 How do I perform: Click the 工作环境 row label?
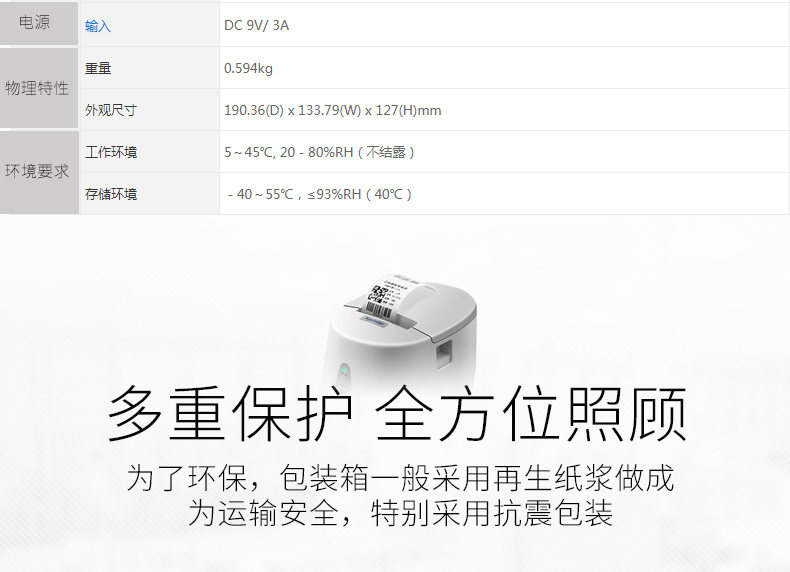pyautogui.click(x=111, y=152)
